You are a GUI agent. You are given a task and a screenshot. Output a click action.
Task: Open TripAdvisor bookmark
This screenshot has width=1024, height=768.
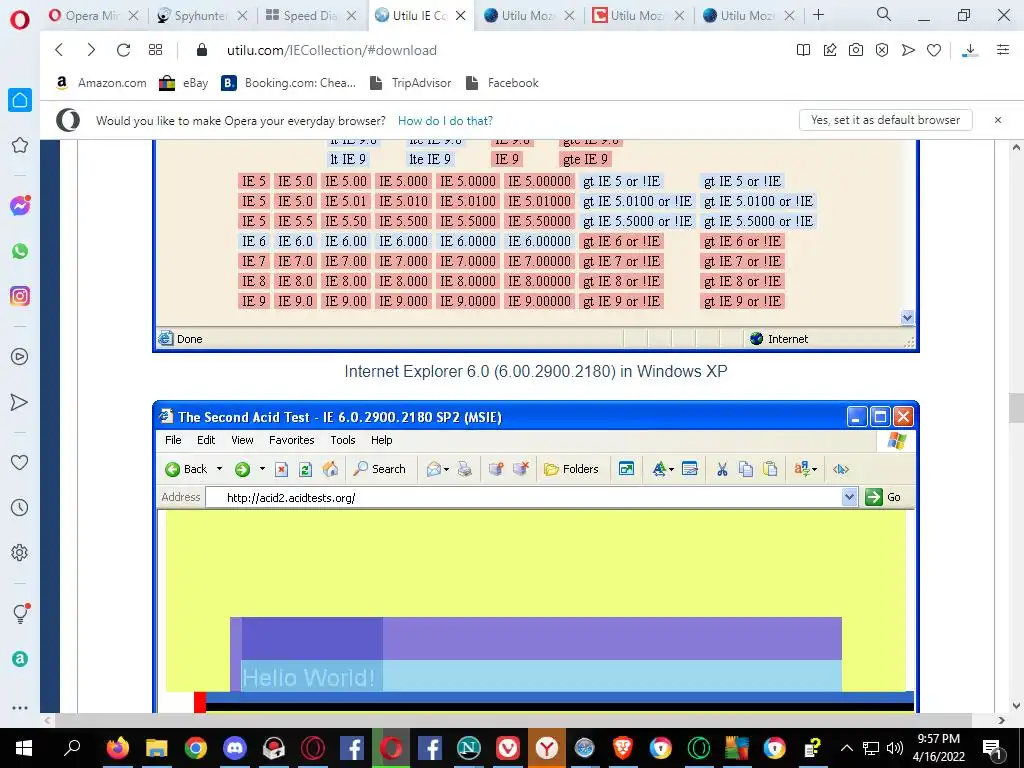(x=411, y=83)
